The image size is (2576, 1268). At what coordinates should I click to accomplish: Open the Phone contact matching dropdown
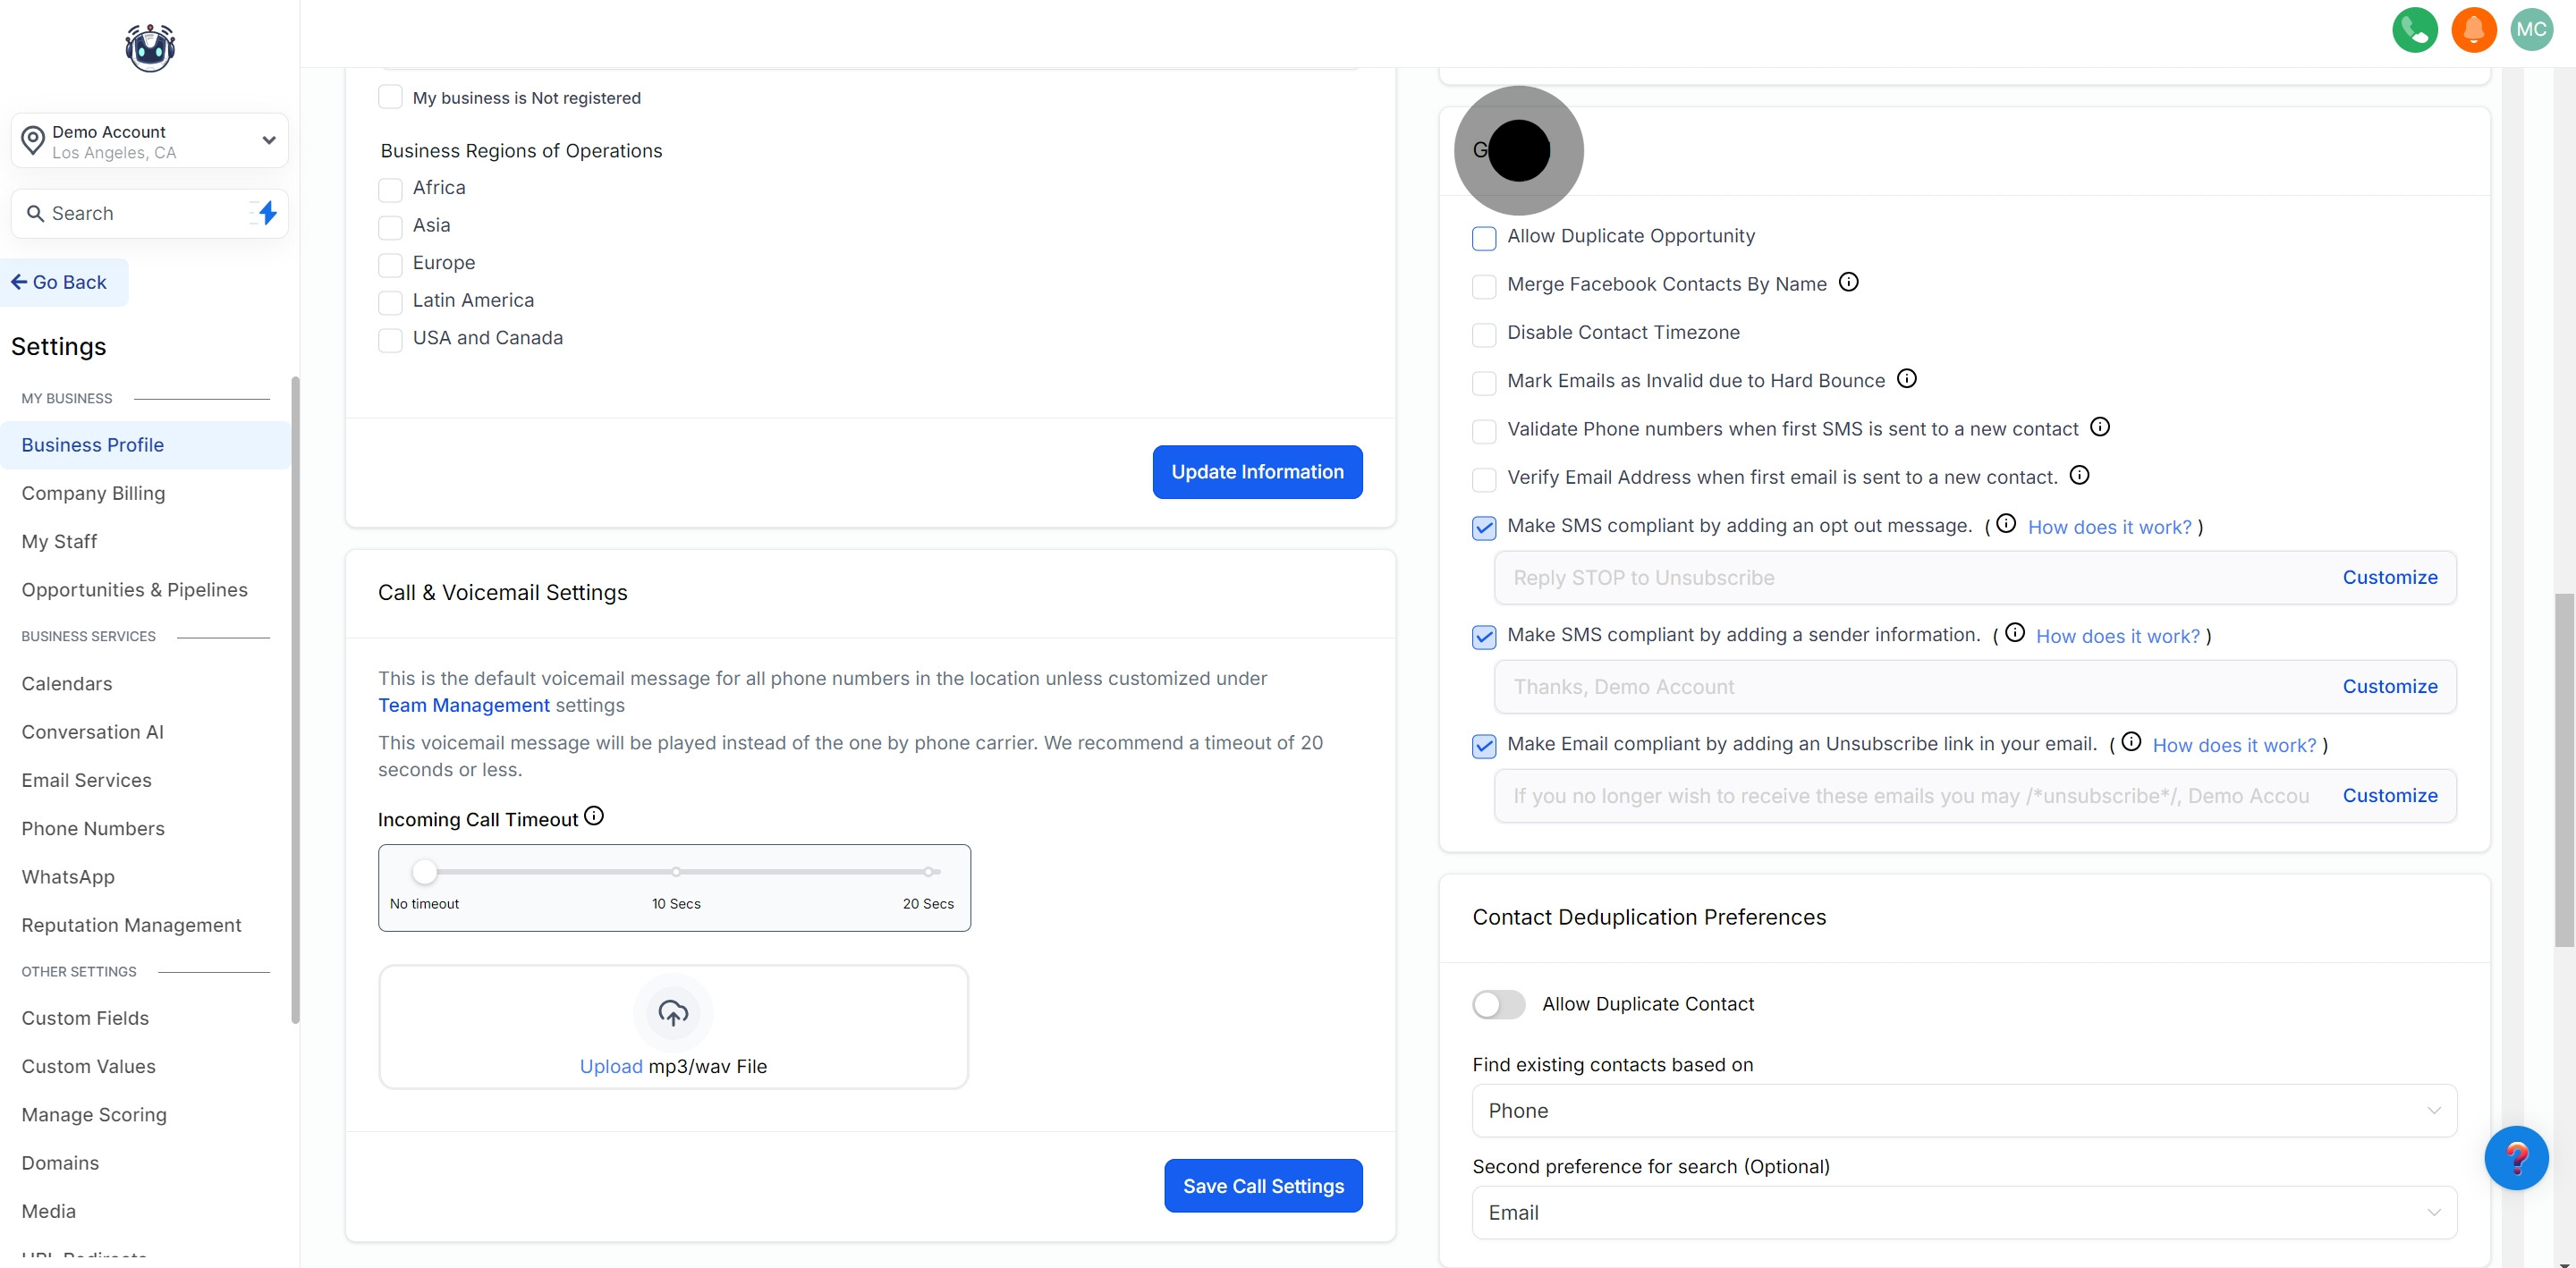1963,1110
